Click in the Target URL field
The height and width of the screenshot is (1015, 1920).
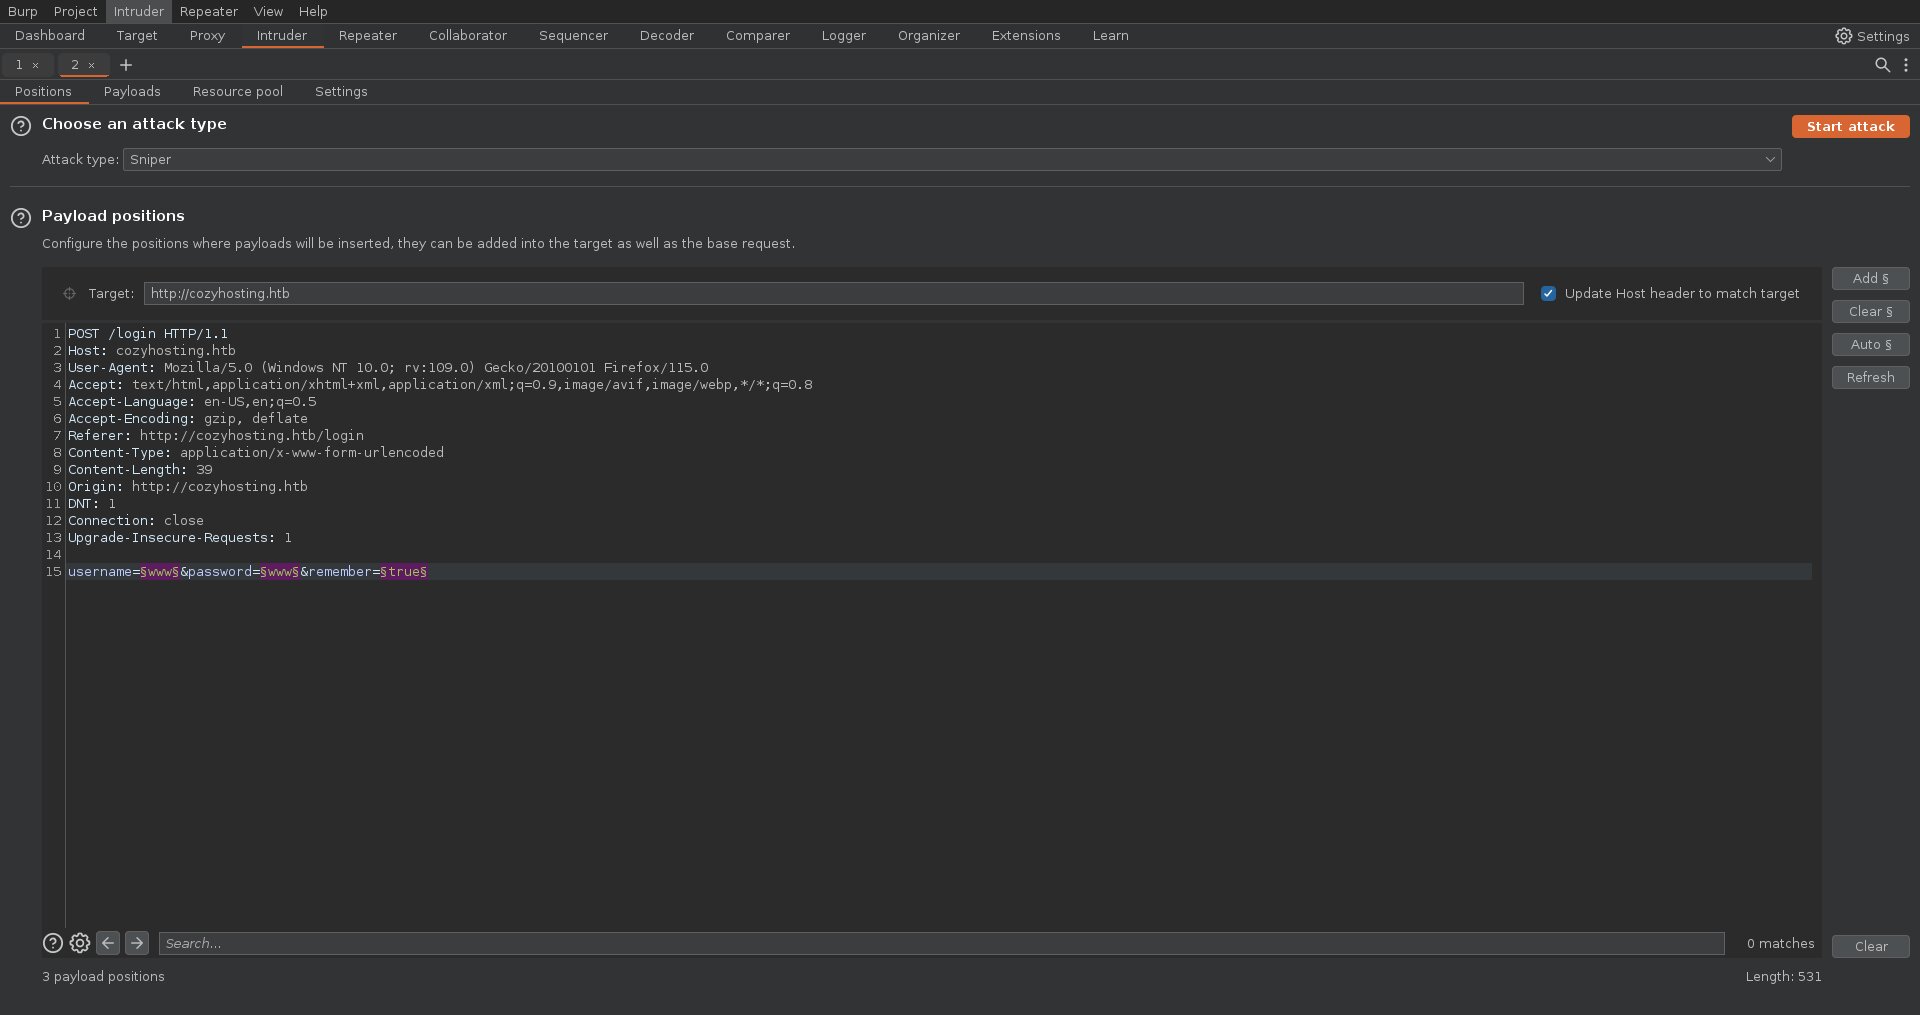pos(833,294)
